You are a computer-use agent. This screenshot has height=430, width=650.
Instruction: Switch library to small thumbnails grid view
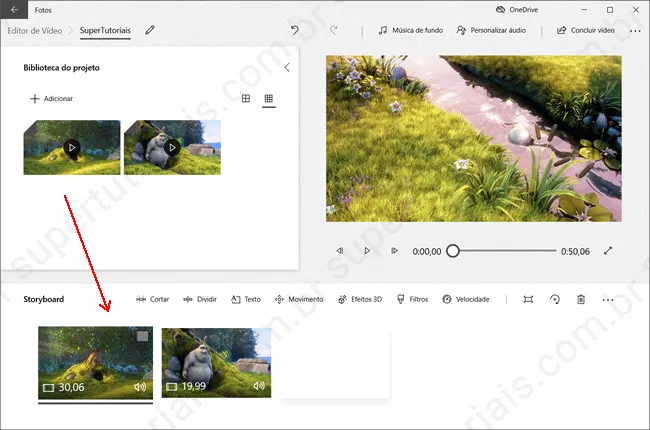pyautogui.click(x=269, y=98)
